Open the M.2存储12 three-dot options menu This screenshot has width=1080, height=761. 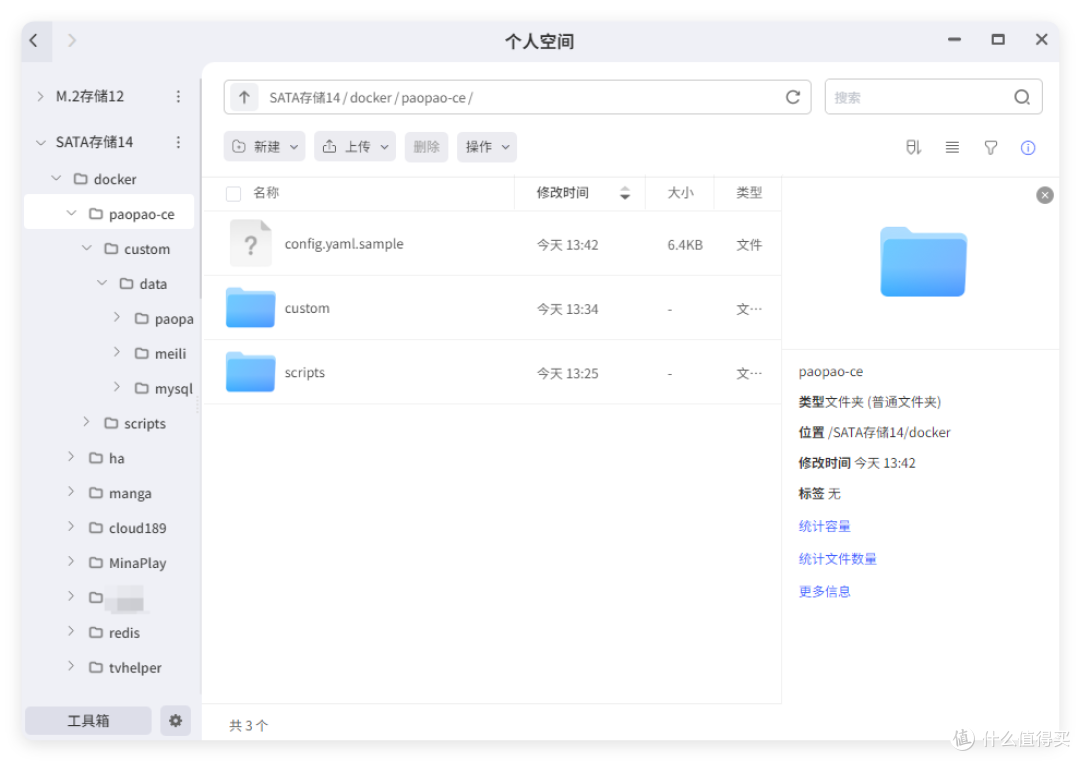(x=178, y=96)
